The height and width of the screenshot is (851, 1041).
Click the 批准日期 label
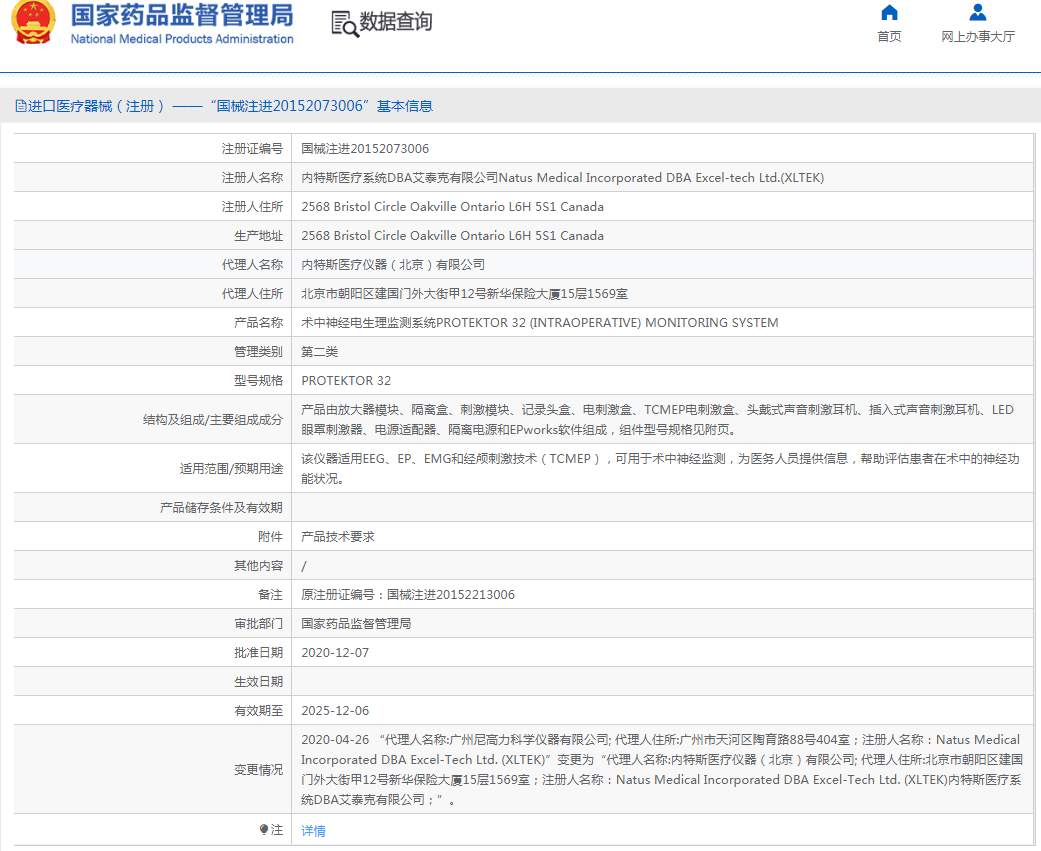click(258, 653)
